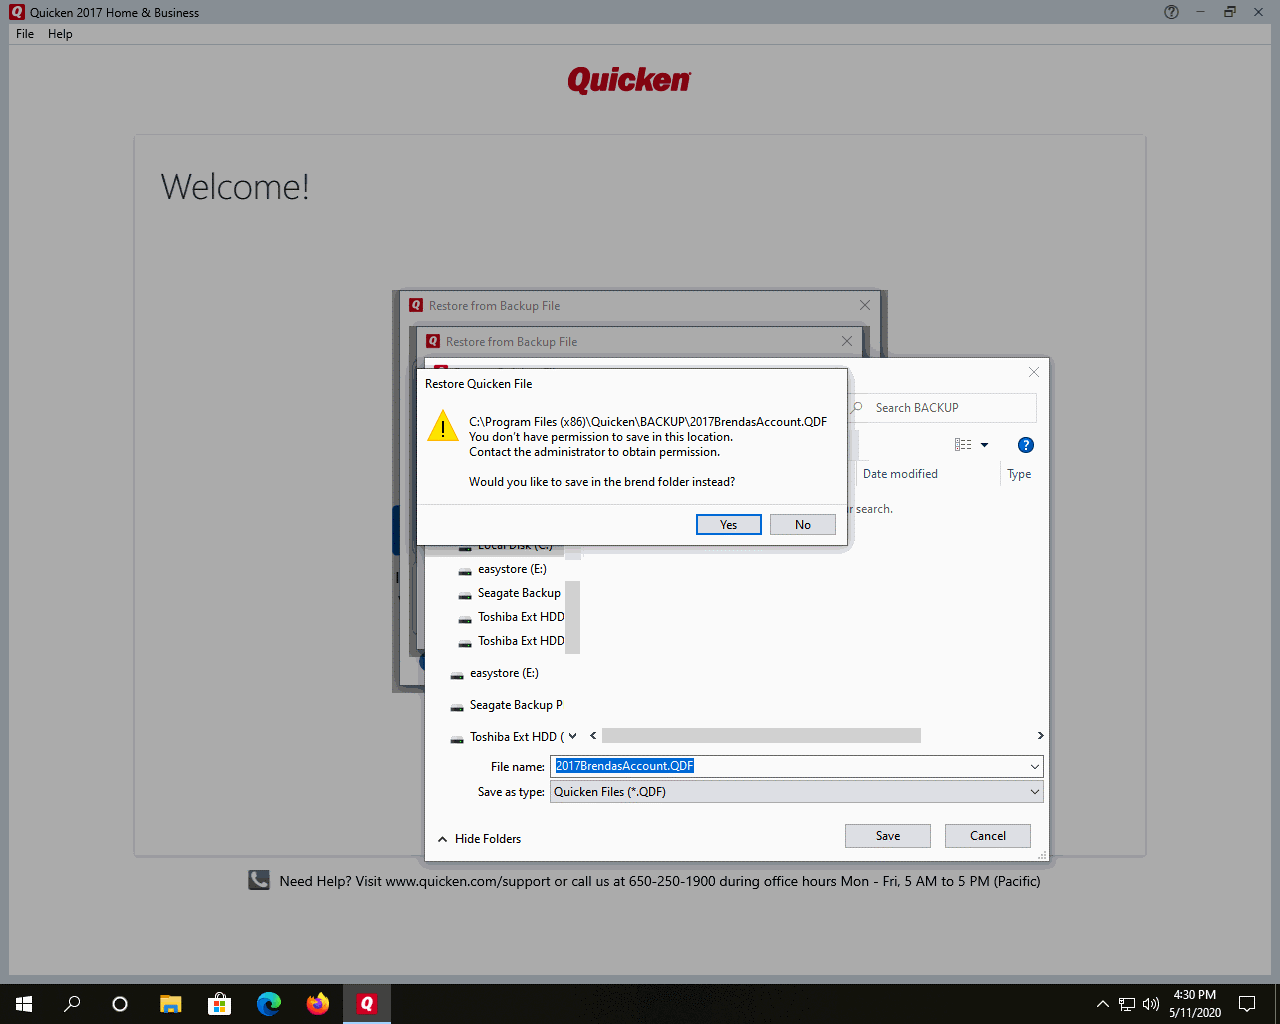Click Cancel in the save dialog
This screenshot has width=1280, height=1024.
pos(987,836)
